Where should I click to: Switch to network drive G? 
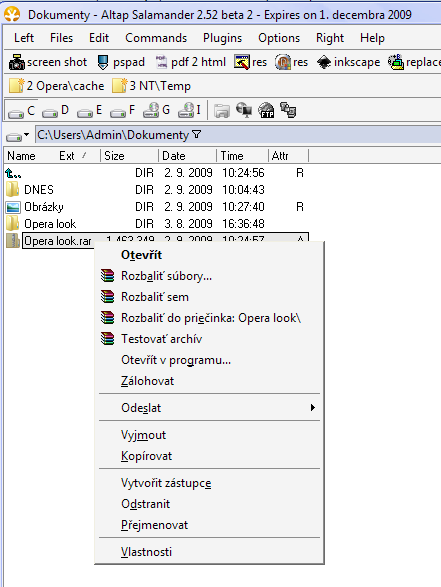(x=156, y=110)
